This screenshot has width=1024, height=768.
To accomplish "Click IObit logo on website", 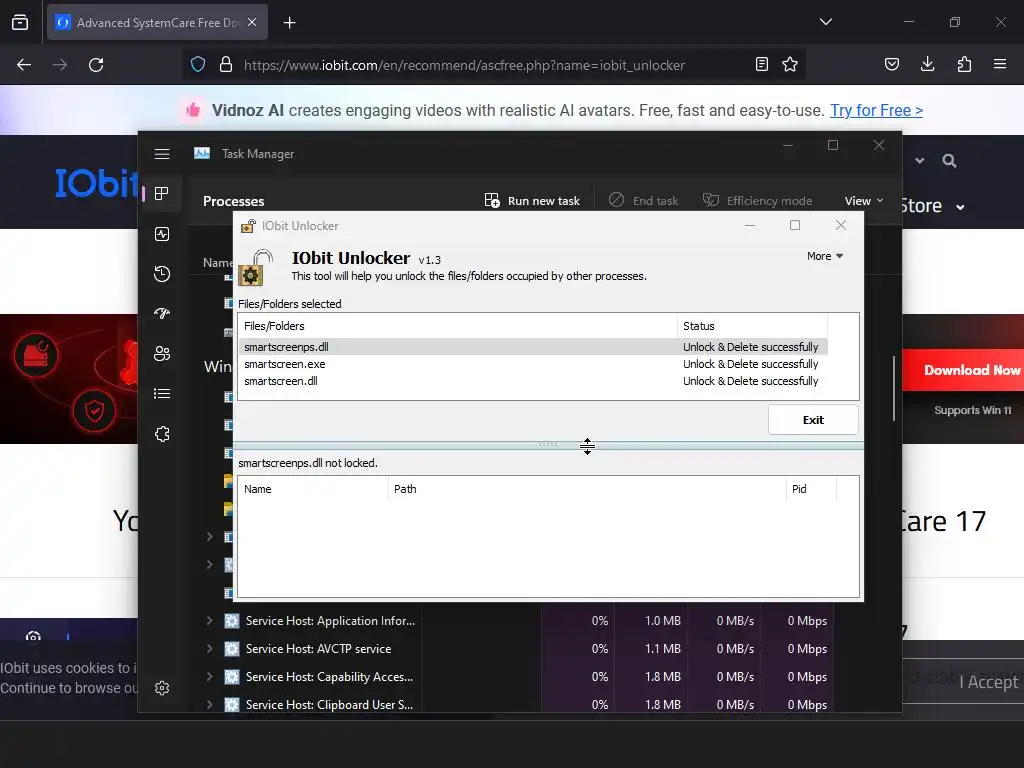I will pos(96,183).
